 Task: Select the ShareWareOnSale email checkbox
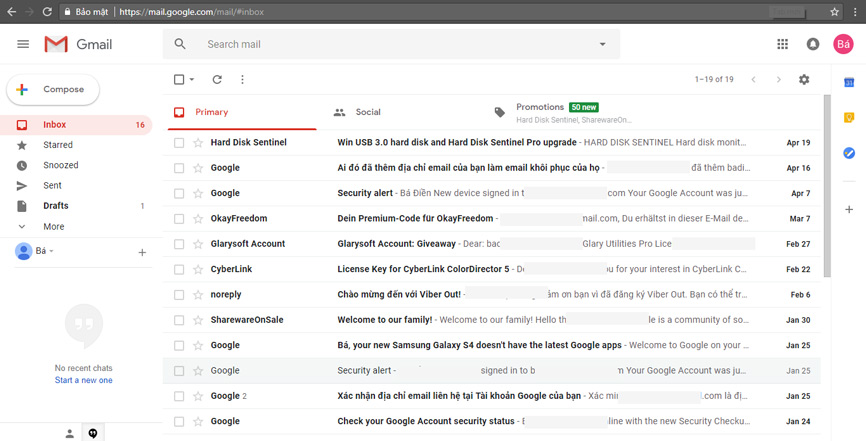(x=179, y=321)
